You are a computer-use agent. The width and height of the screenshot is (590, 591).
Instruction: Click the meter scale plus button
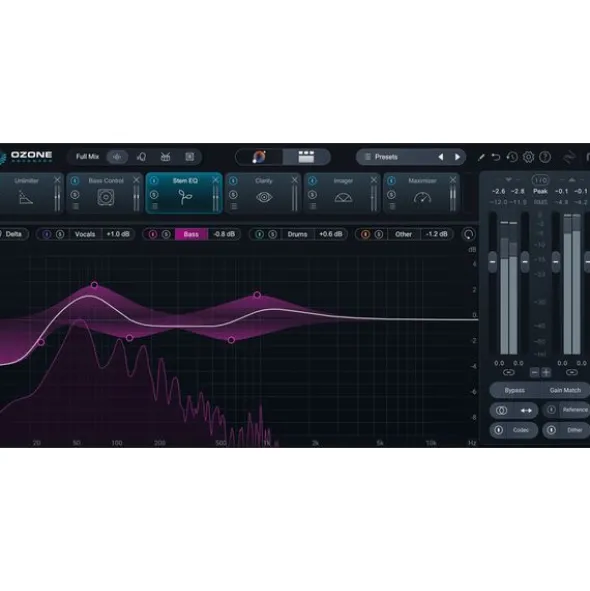(x=546, y=372)
